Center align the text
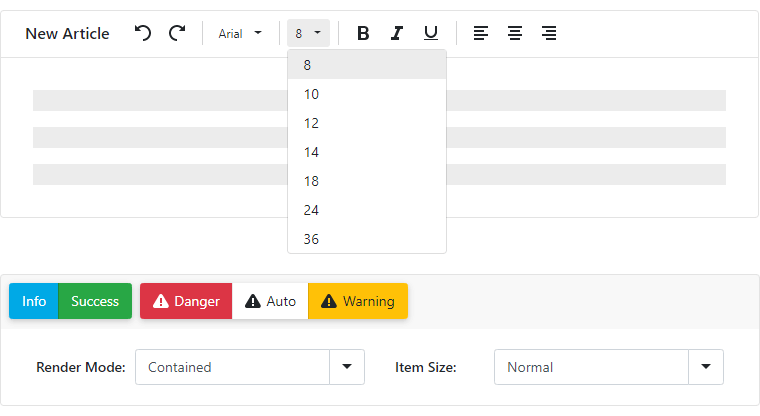This screenshot has width=760, height=416. [x=515, y=33]
